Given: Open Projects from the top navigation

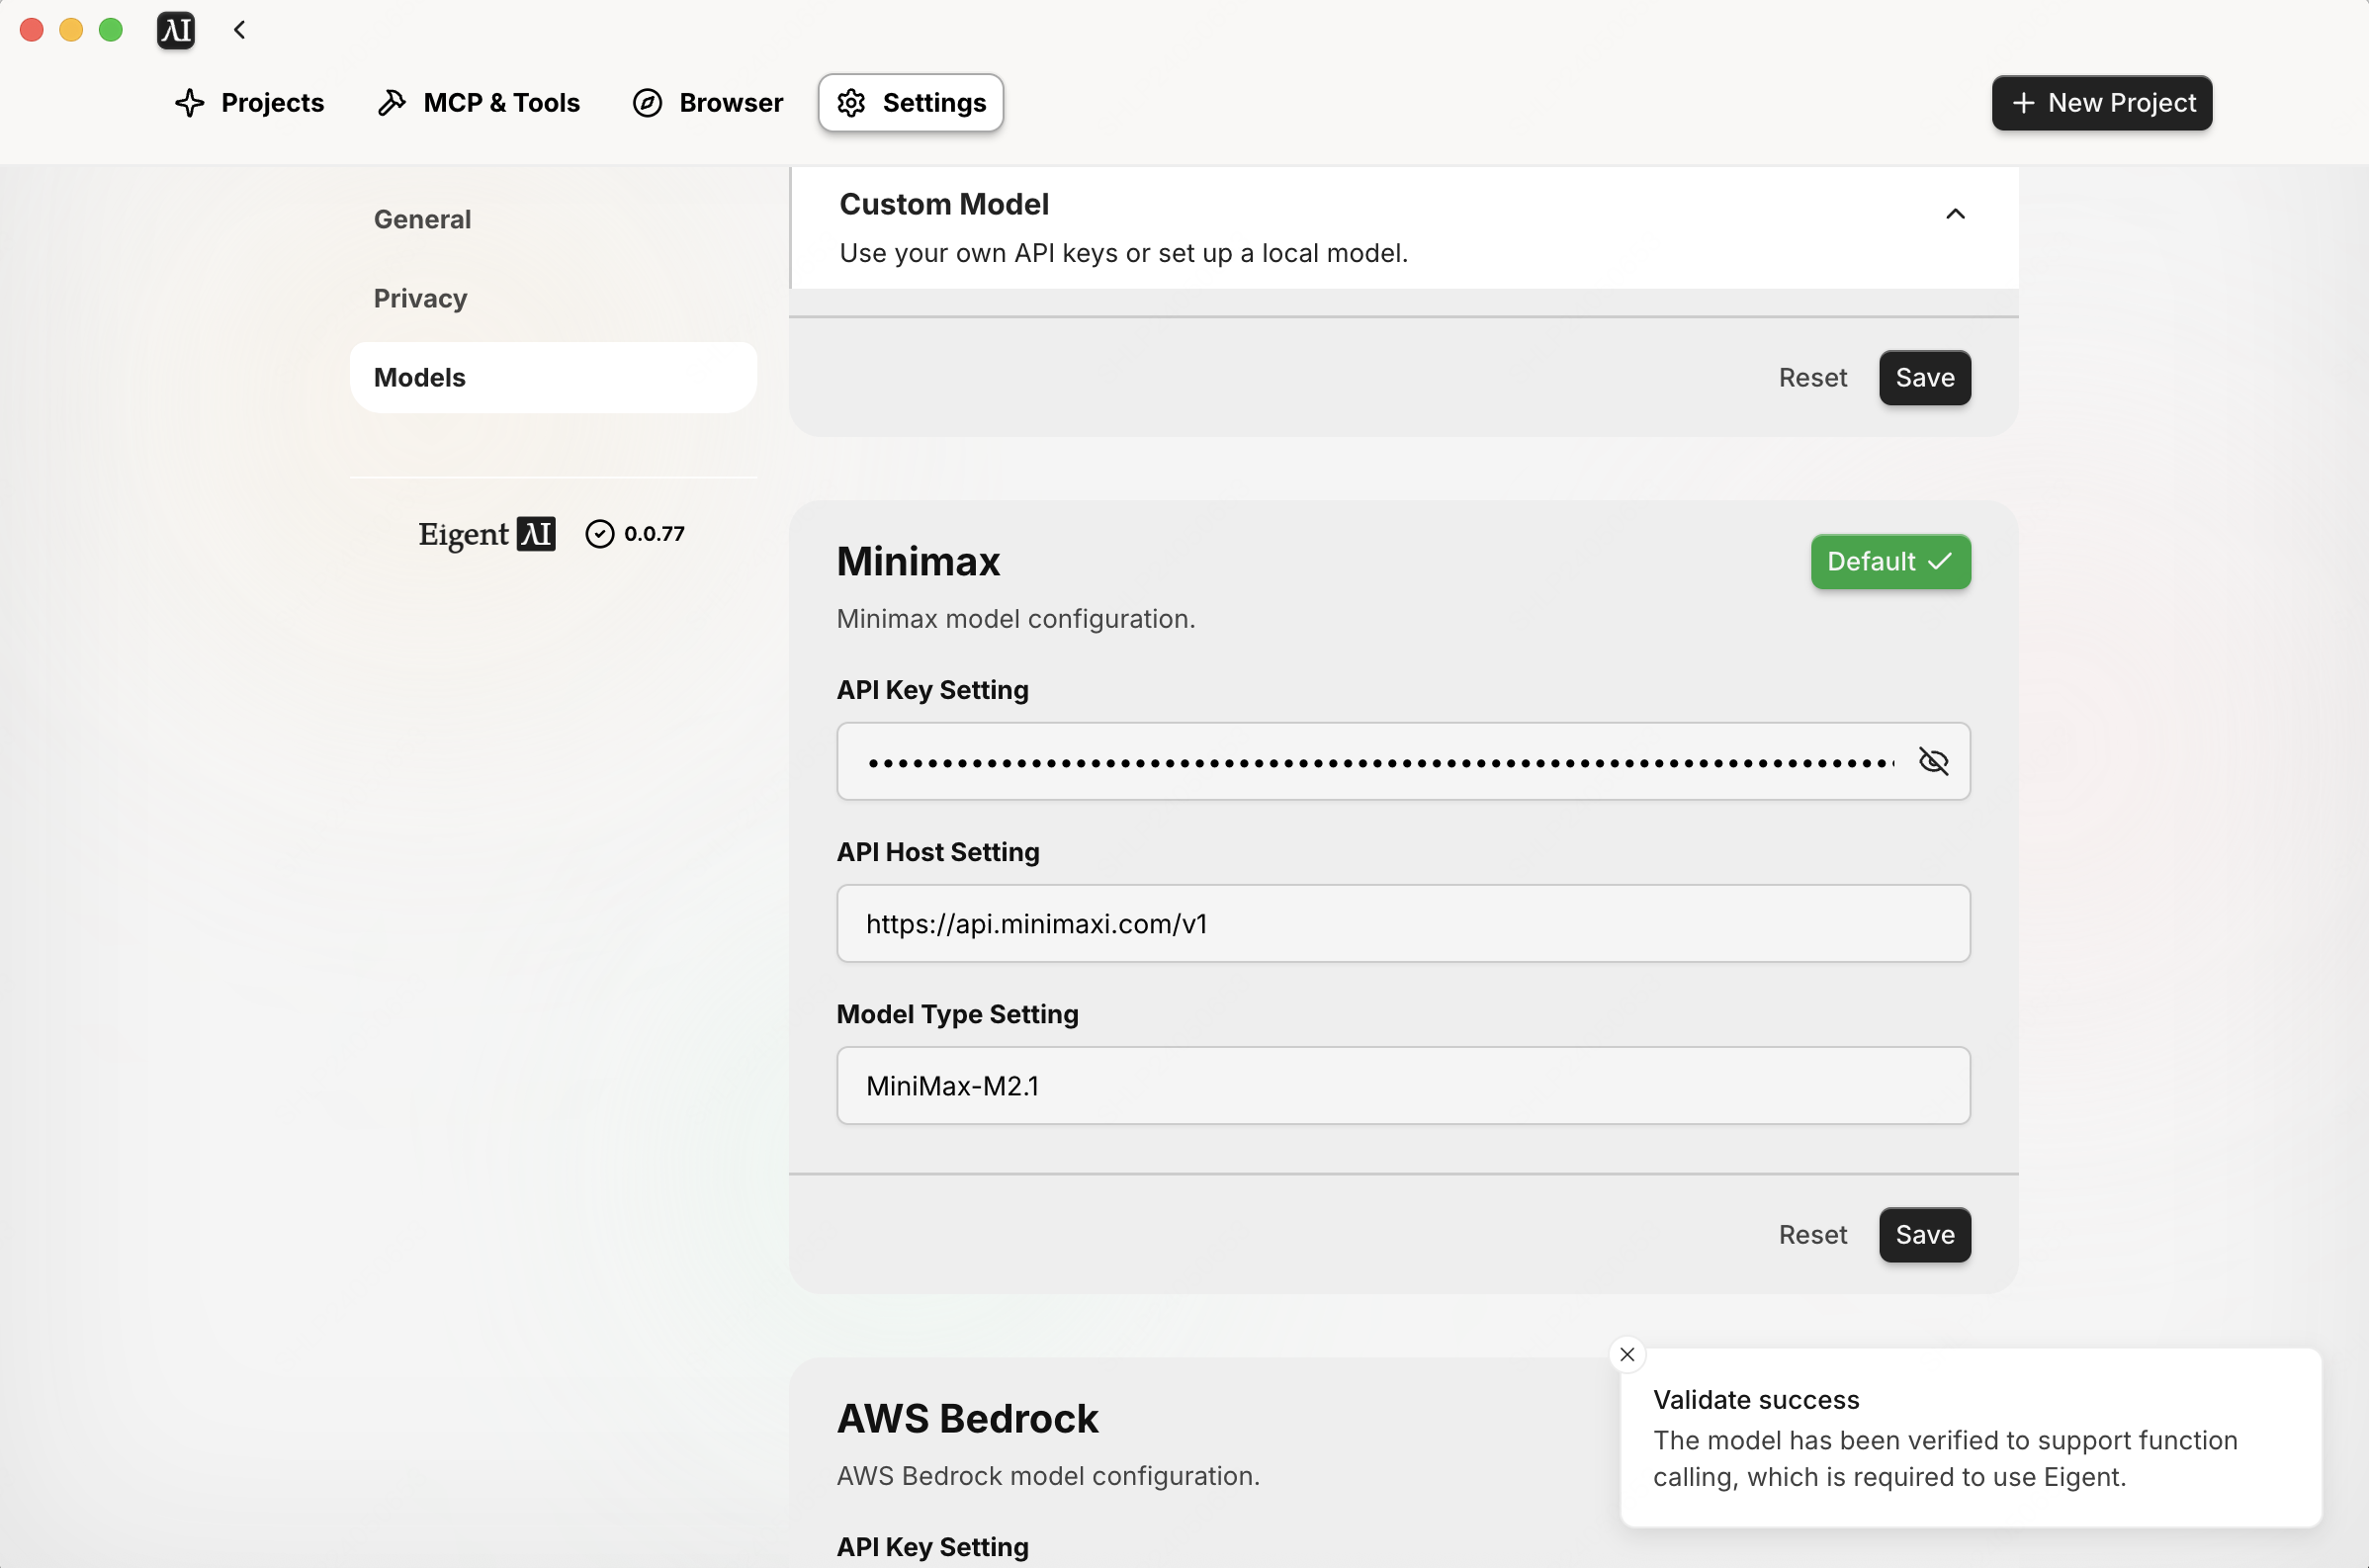Looking at the screenshot, I should 250,103.
